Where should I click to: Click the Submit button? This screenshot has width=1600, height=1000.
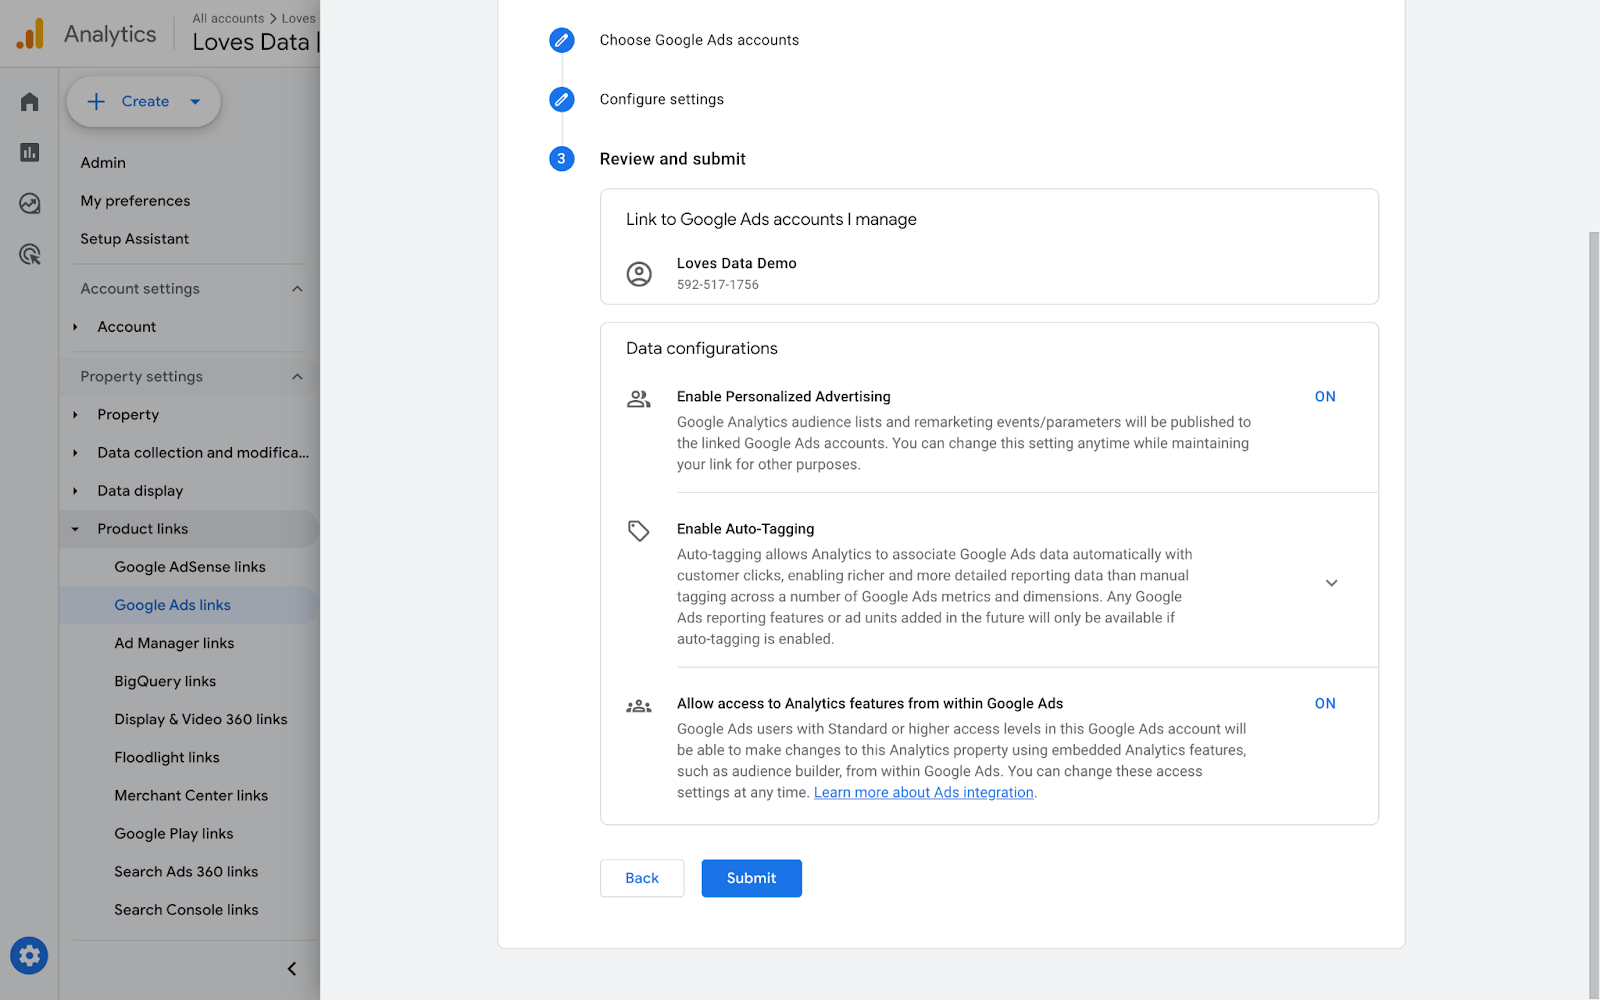751,878
